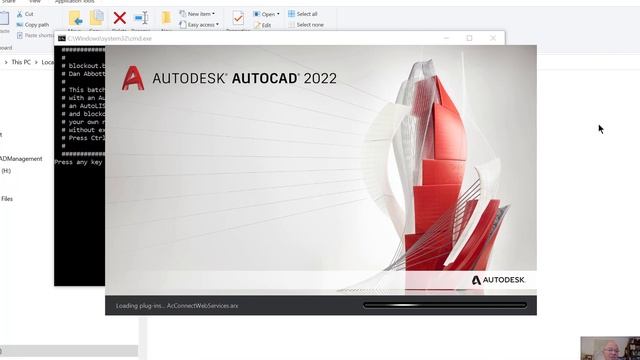Click the Paste clipboard icon
Viewport: 640px width, 360px height.
coord(4,18)
